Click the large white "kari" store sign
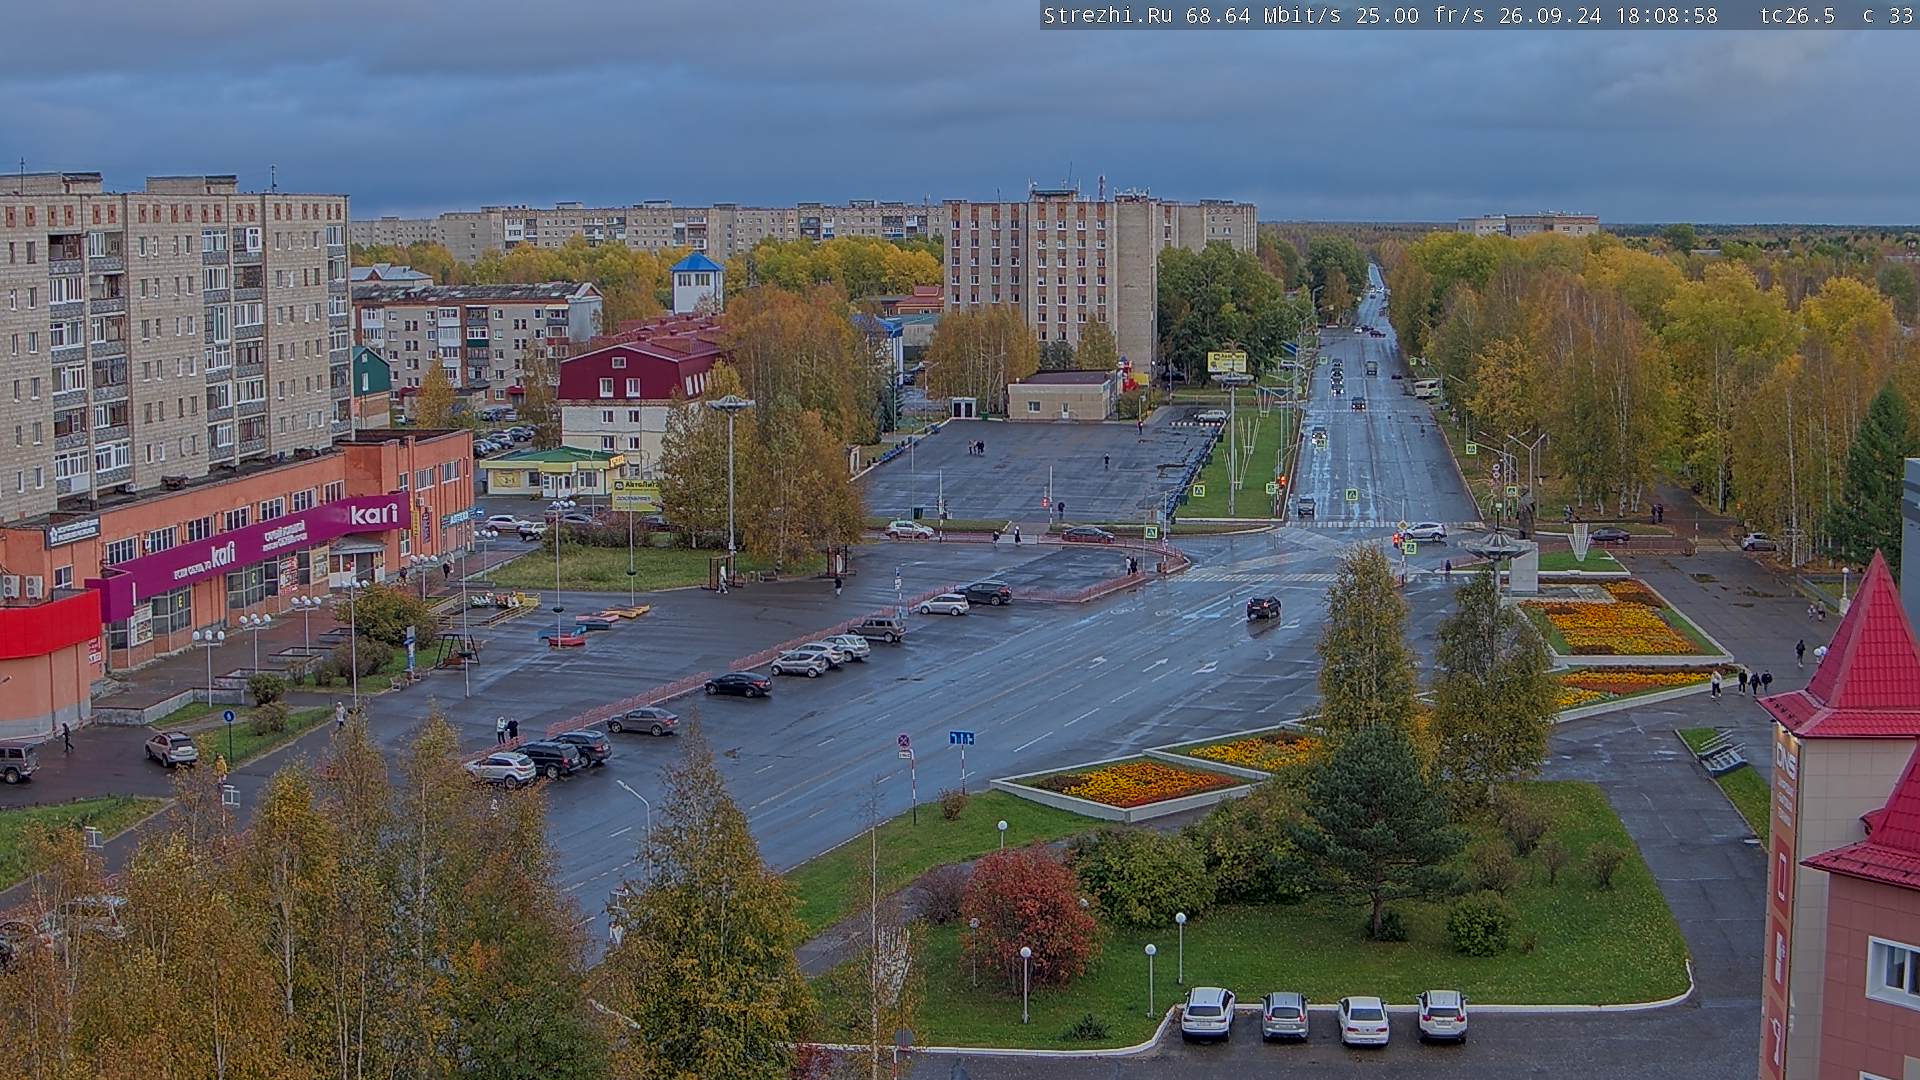 tap(374, 514)
